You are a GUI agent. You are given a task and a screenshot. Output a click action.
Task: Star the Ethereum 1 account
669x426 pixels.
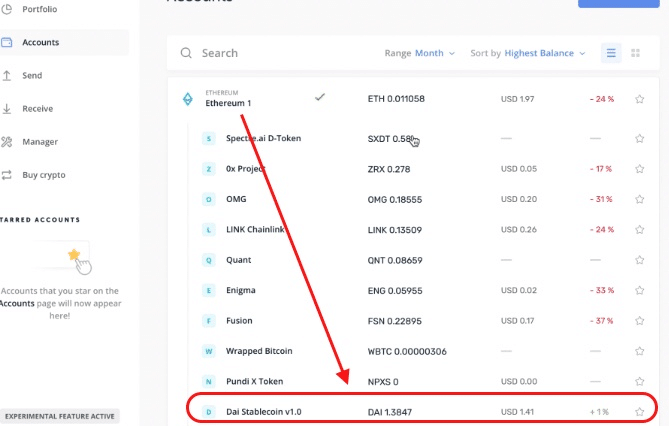click(x=639, y=99)
